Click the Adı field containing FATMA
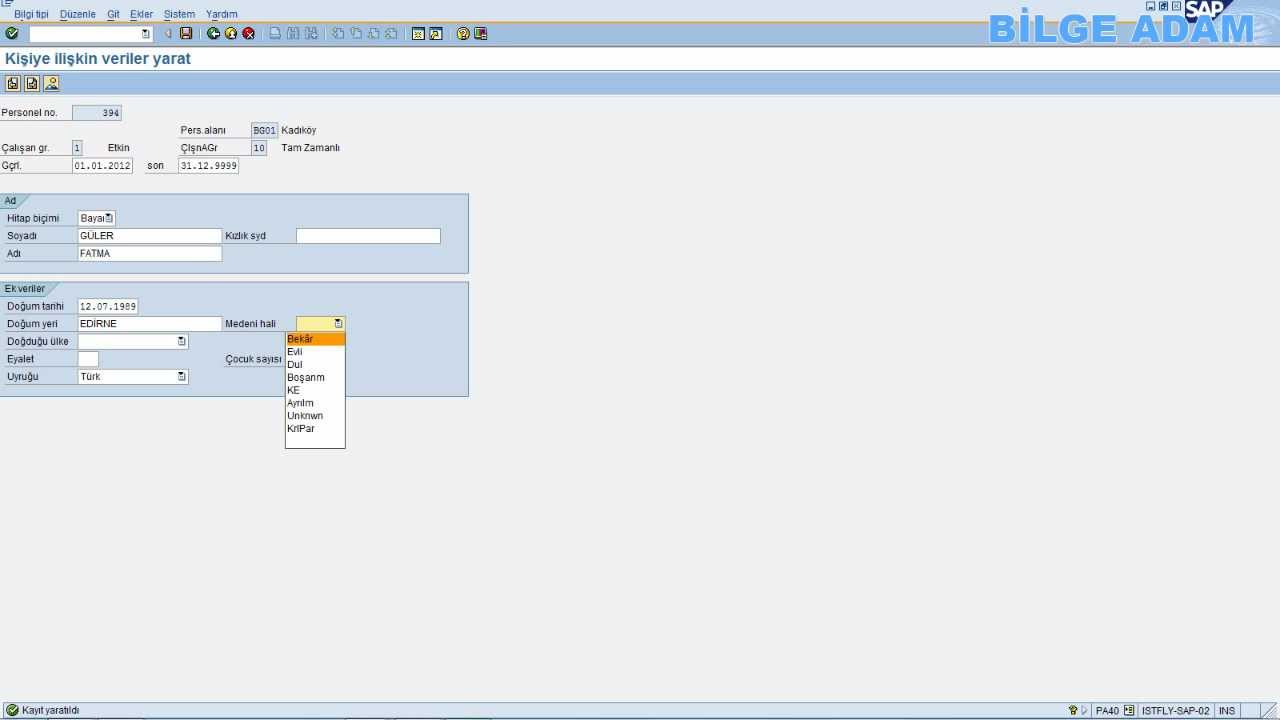Image resolution: width=1280 pixels, height=720 pixels. point(150,254)
